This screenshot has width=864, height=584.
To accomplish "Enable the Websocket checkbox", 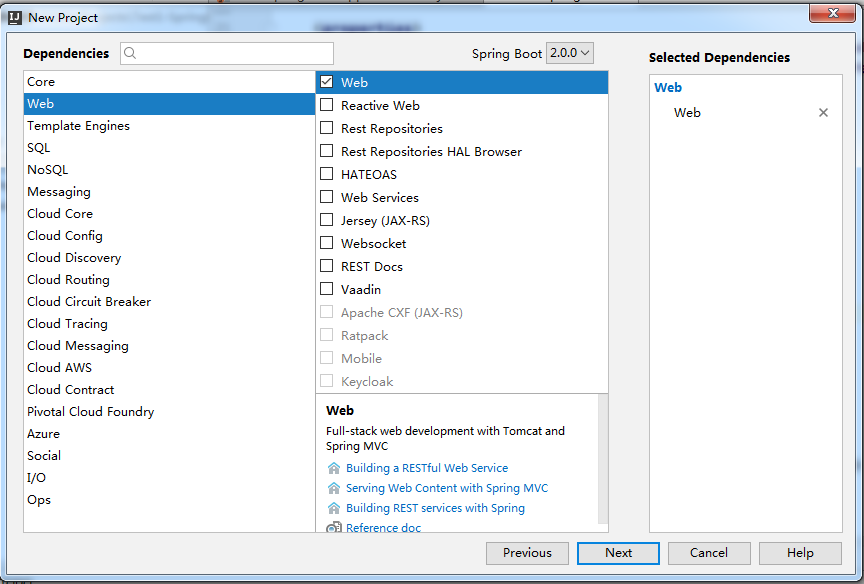I will (x=327, y=242).
